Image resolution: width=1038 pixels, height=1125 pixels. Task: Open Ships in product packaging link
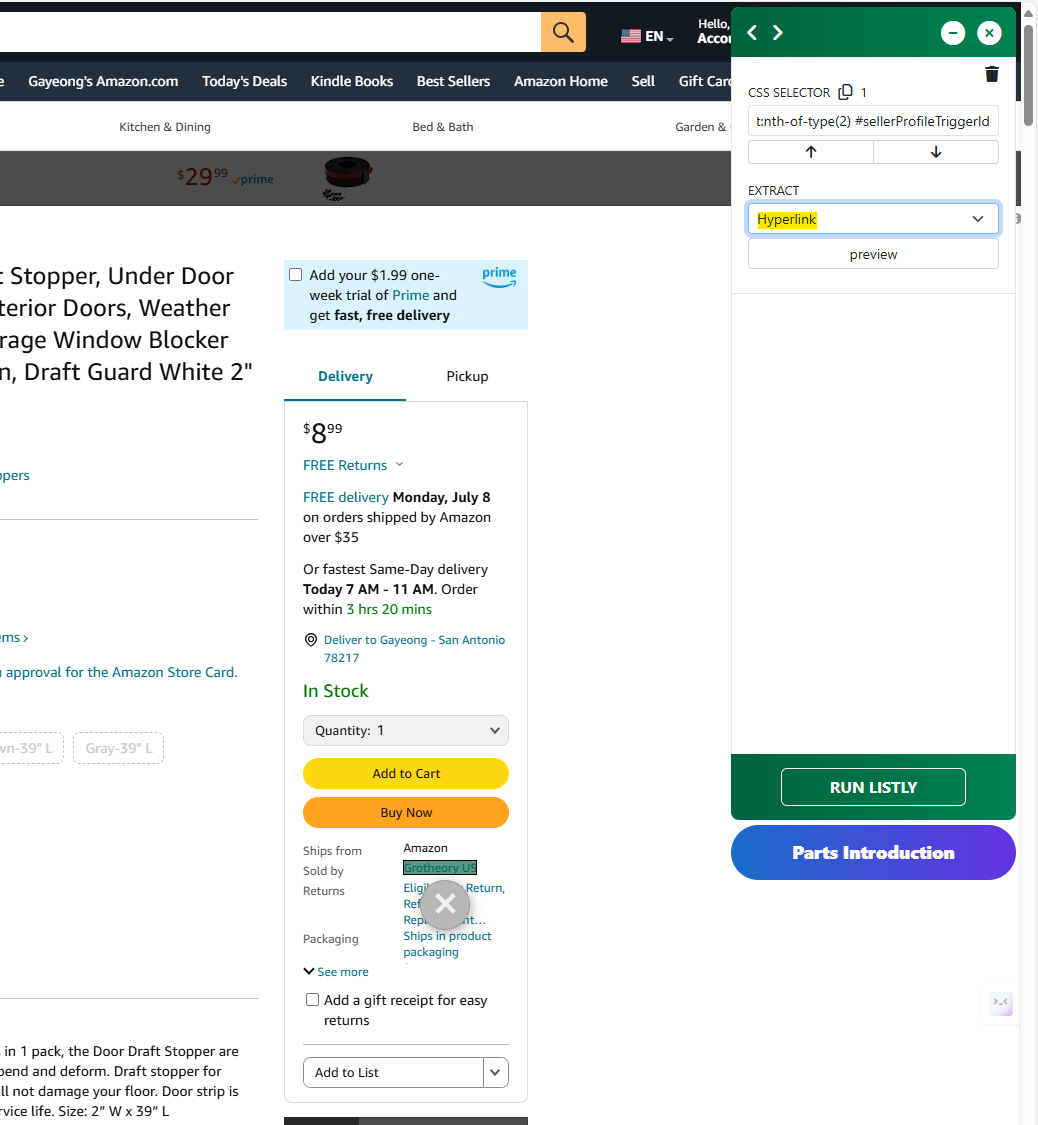click(x=448, y=944)
